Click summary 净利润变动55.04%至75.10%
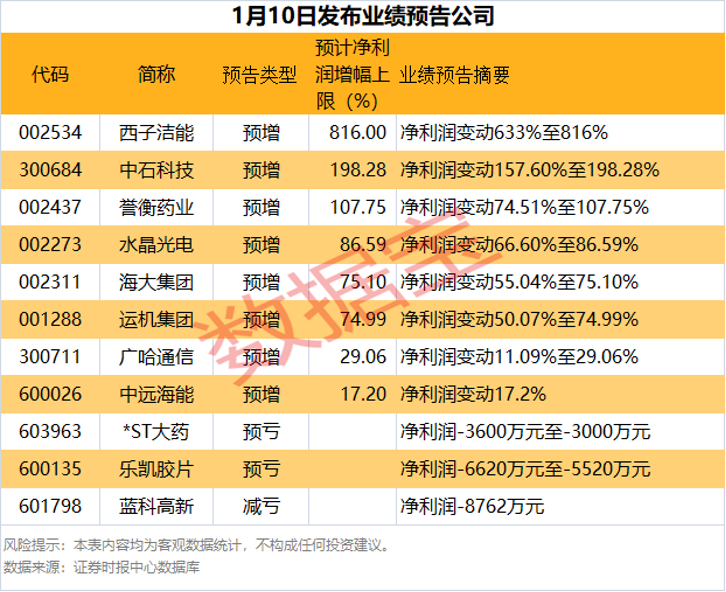This screenshot has height=592, width=726. pyautogui.click(x=519, y=283)
